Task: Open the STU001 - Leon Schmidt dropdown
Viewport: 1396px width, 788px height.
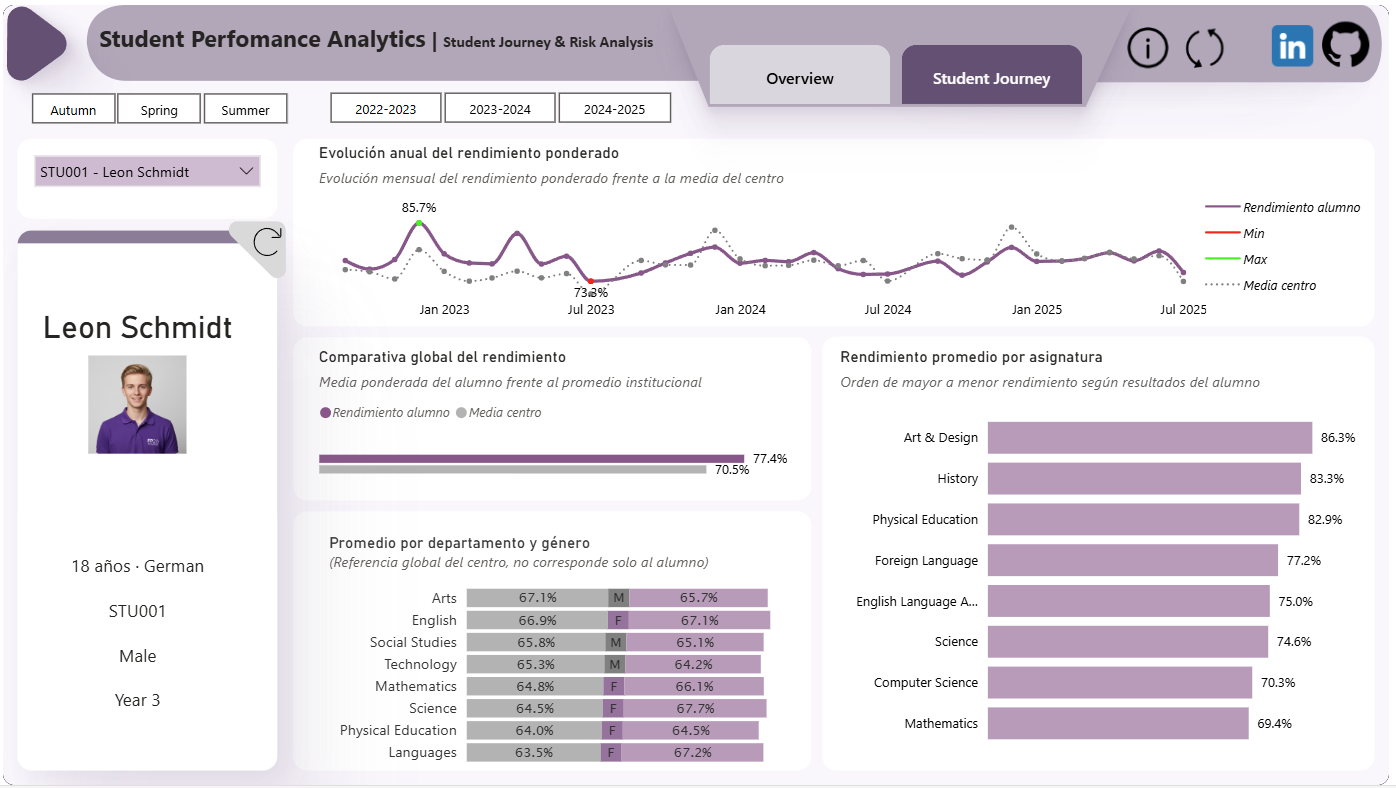Action: click(147, 171)
